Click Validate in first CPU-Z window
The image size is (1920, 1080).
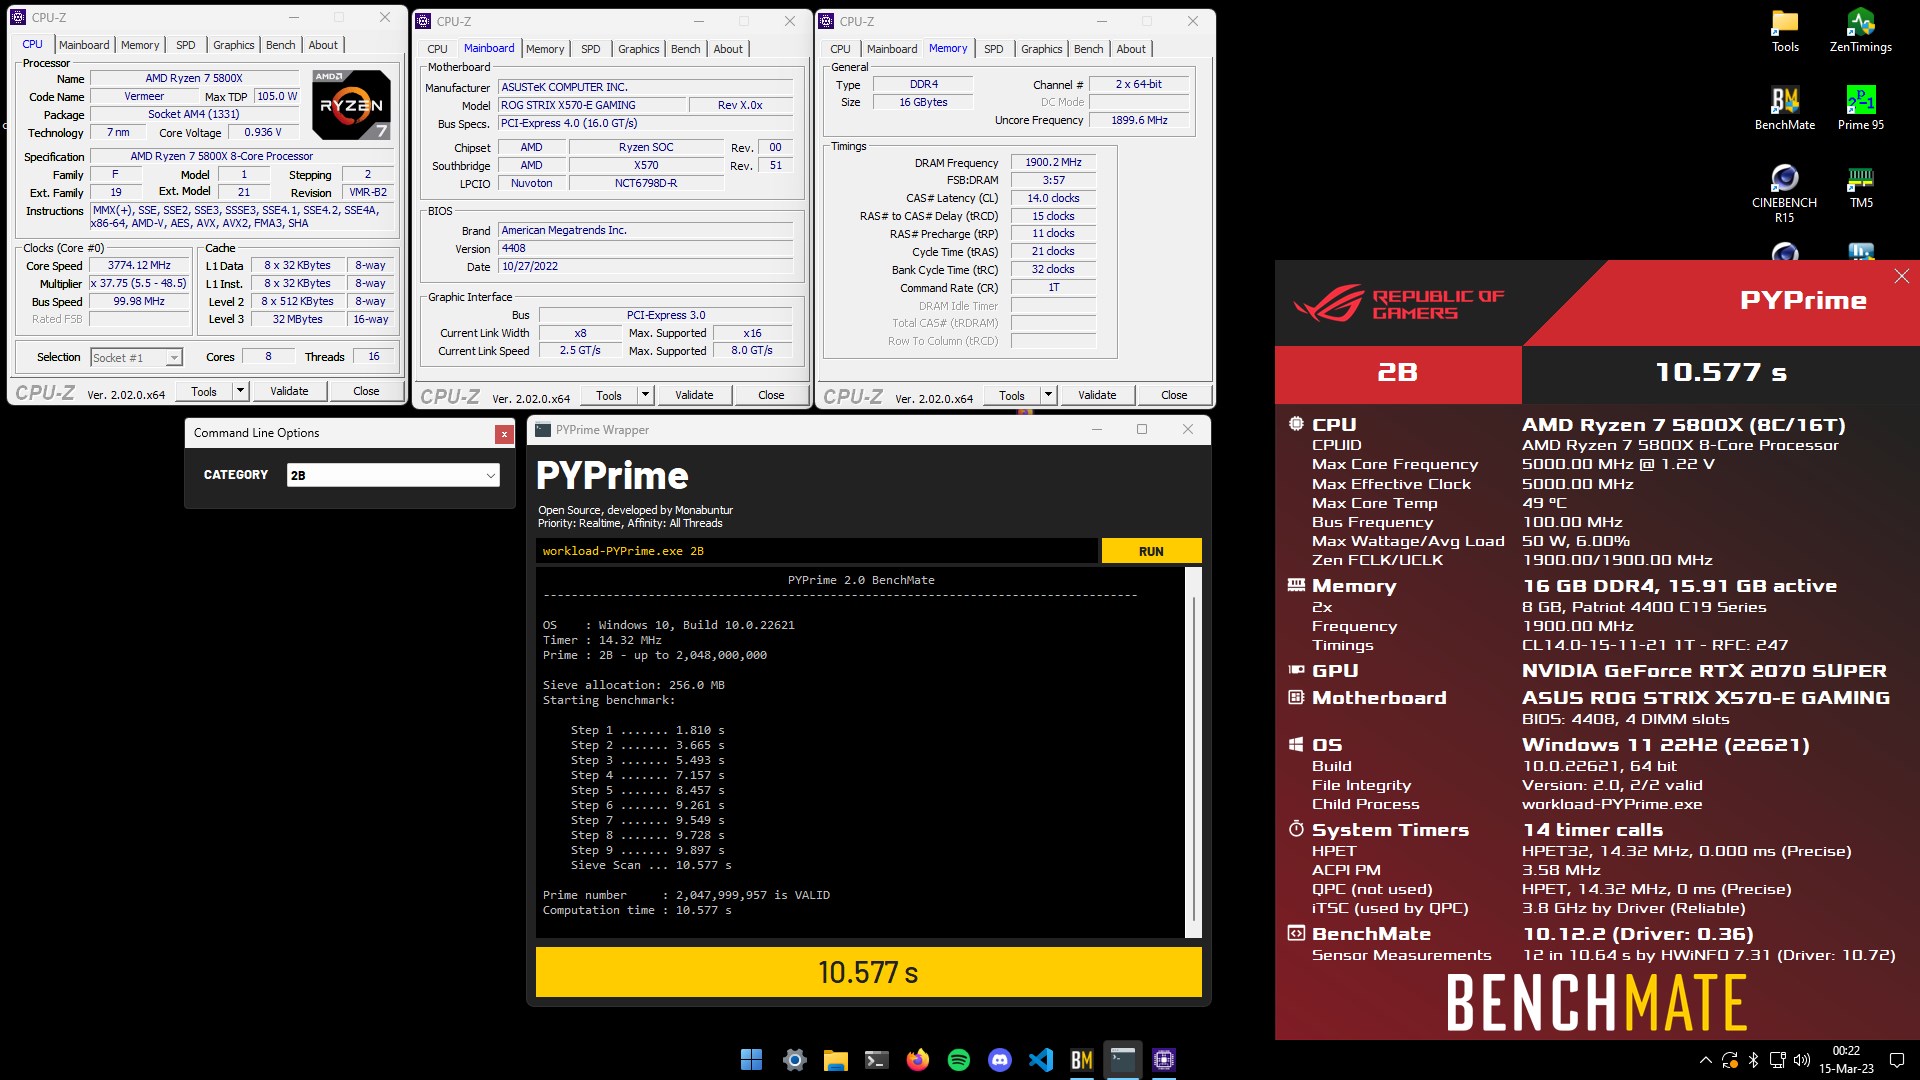pyautogui.click(x=289, y=391)
